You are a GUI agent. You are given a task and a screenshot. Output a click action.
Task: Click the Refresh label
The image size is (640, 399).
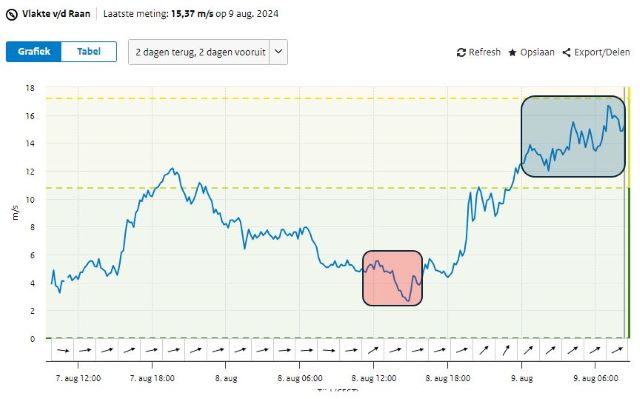(484, 52)
